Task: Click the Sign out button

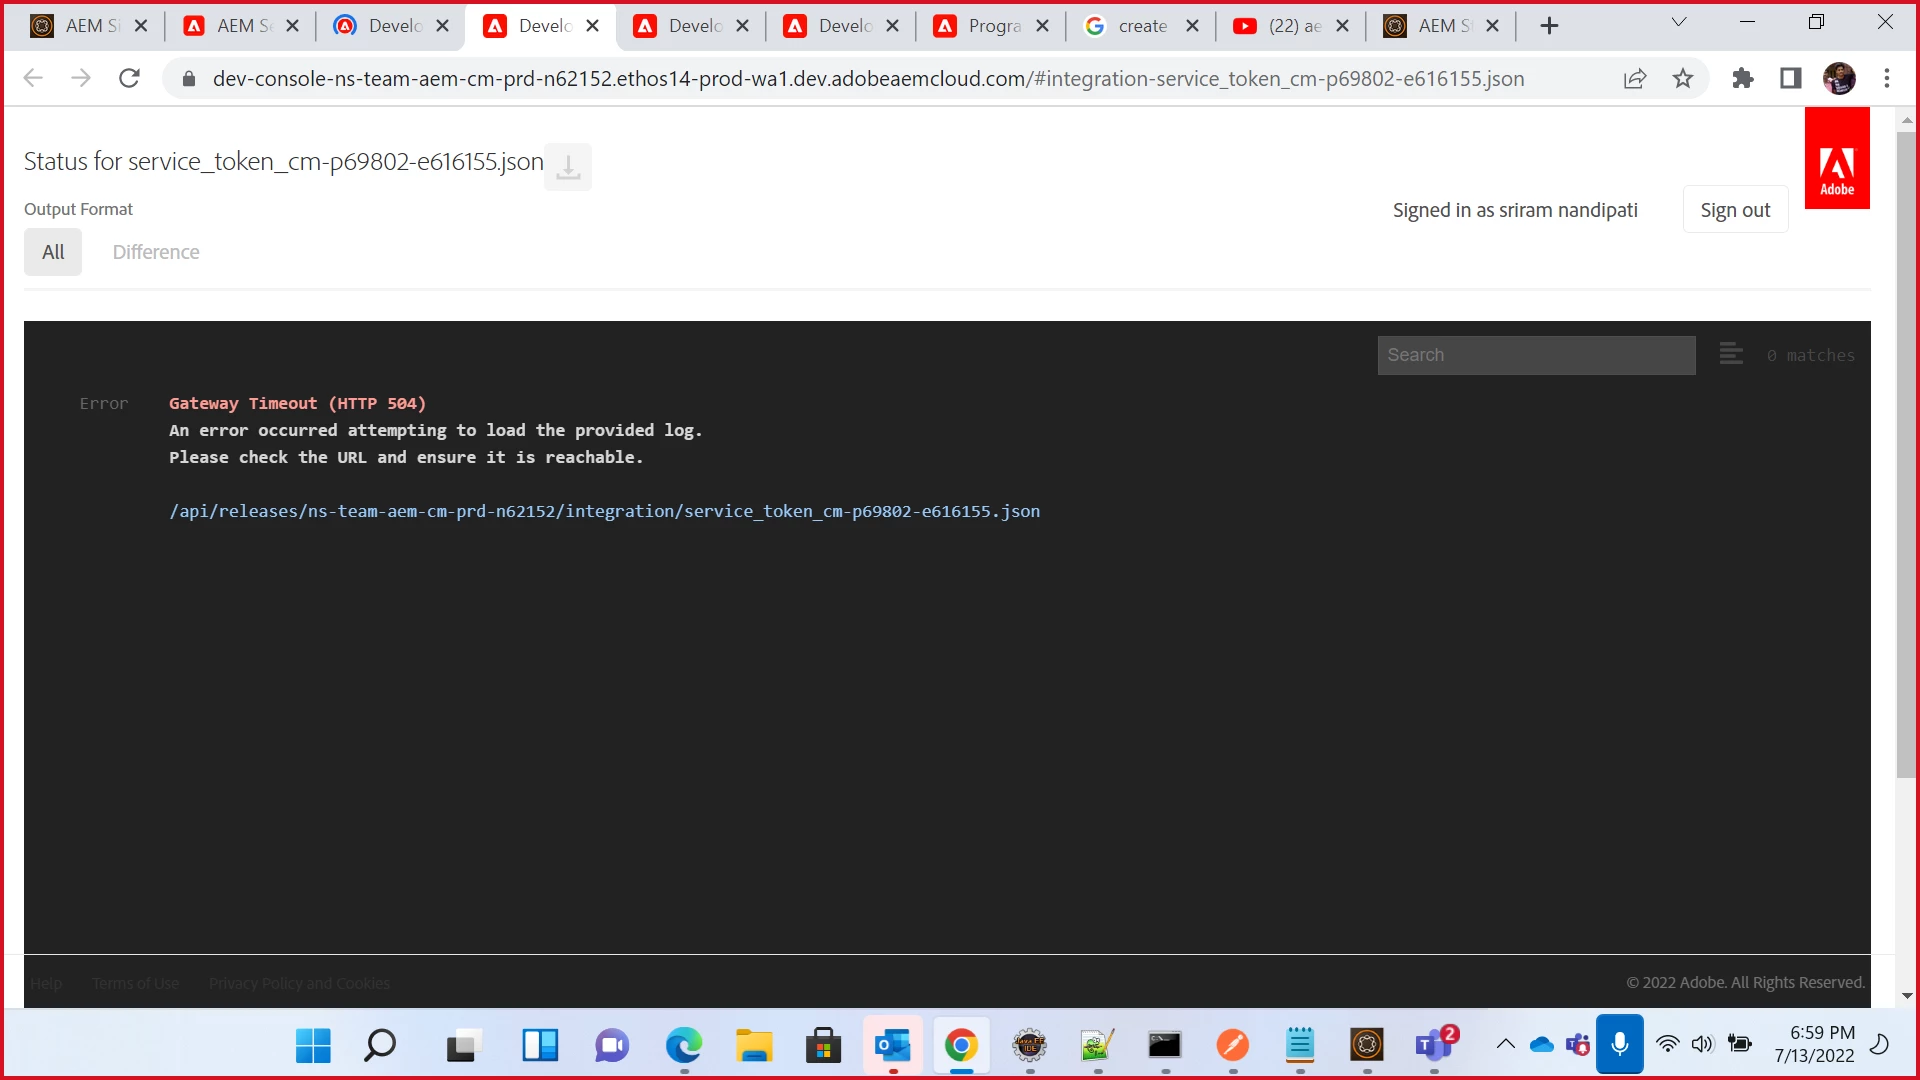Action: point(1735,210)
